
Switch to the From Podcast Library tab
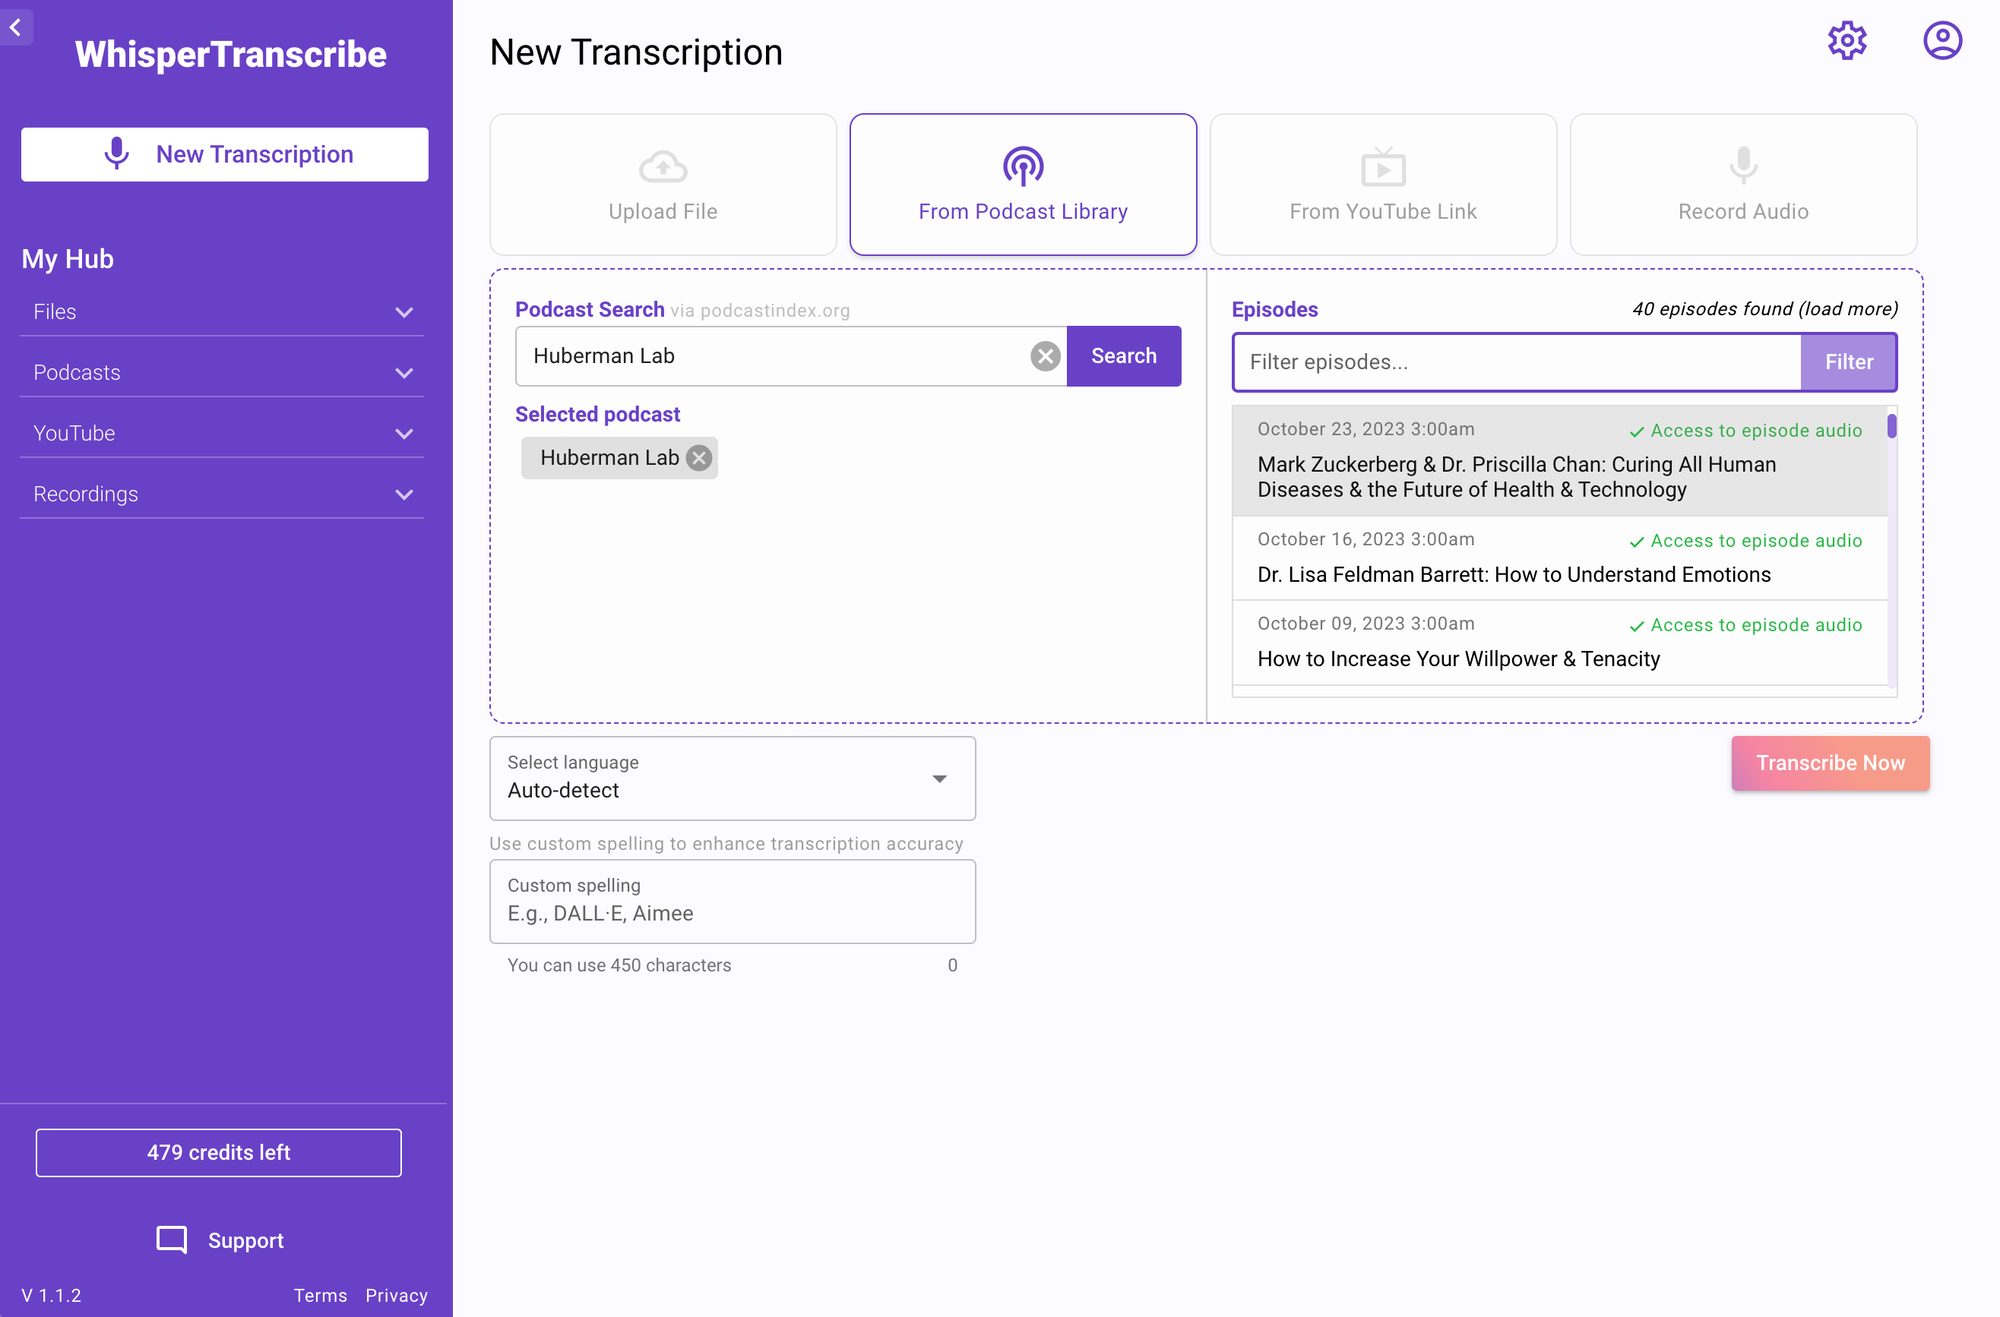tap(1023, 184)
